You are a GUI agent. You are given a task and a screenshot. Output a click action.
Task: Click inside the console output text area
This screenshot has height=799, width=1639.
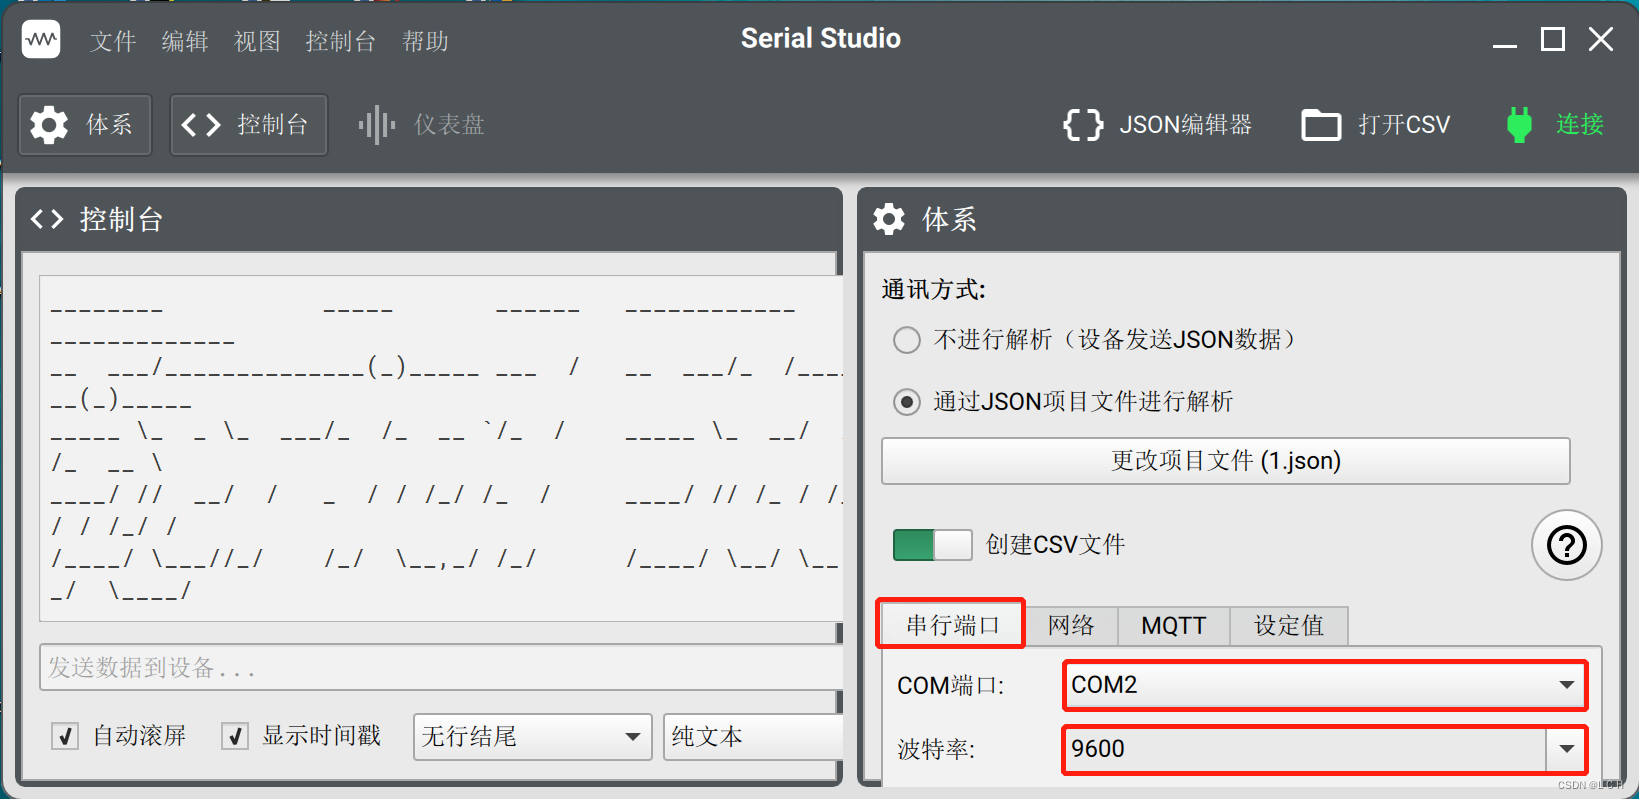coord(440,449)
